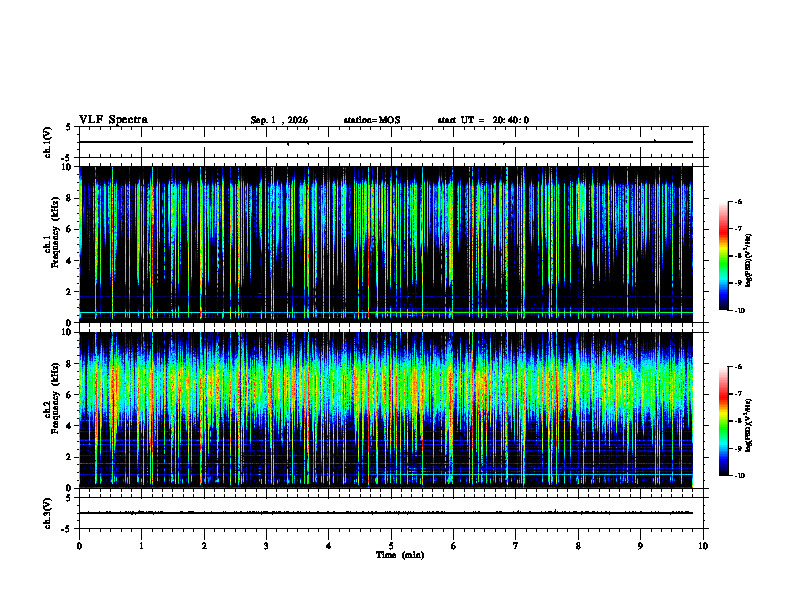Click the ch.3(V) voltage trace panel

(x=391, y=513)
